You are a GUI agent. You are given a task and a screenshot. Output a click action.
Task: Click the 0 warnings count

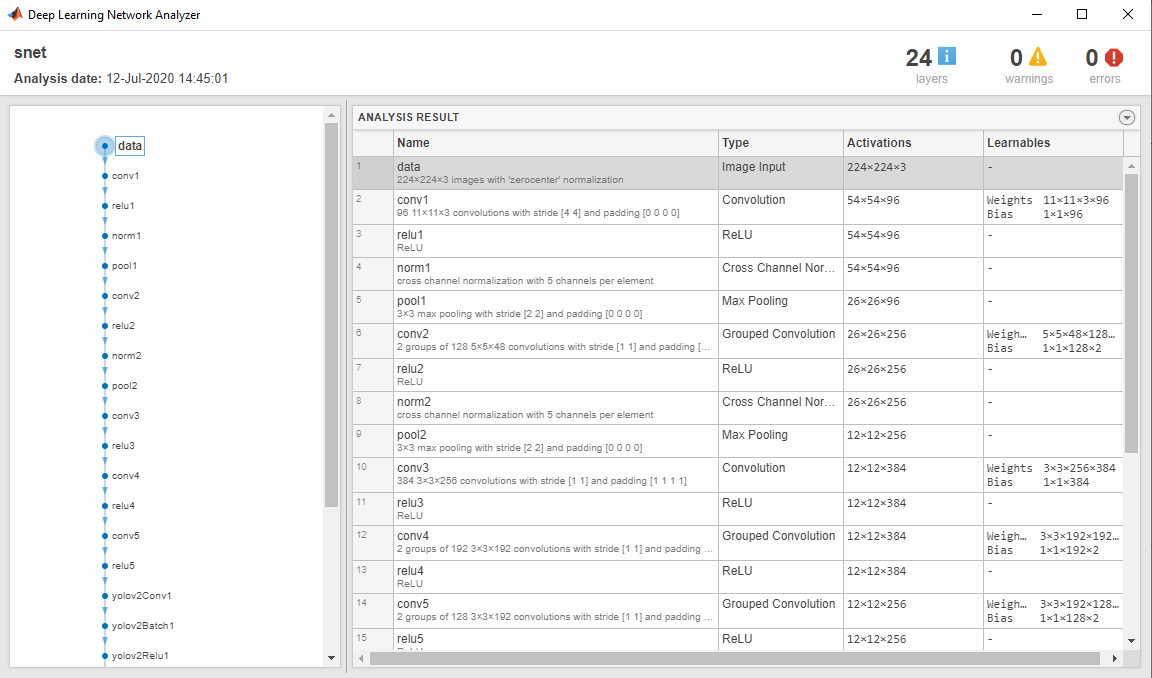click(x=1016, y=57)
